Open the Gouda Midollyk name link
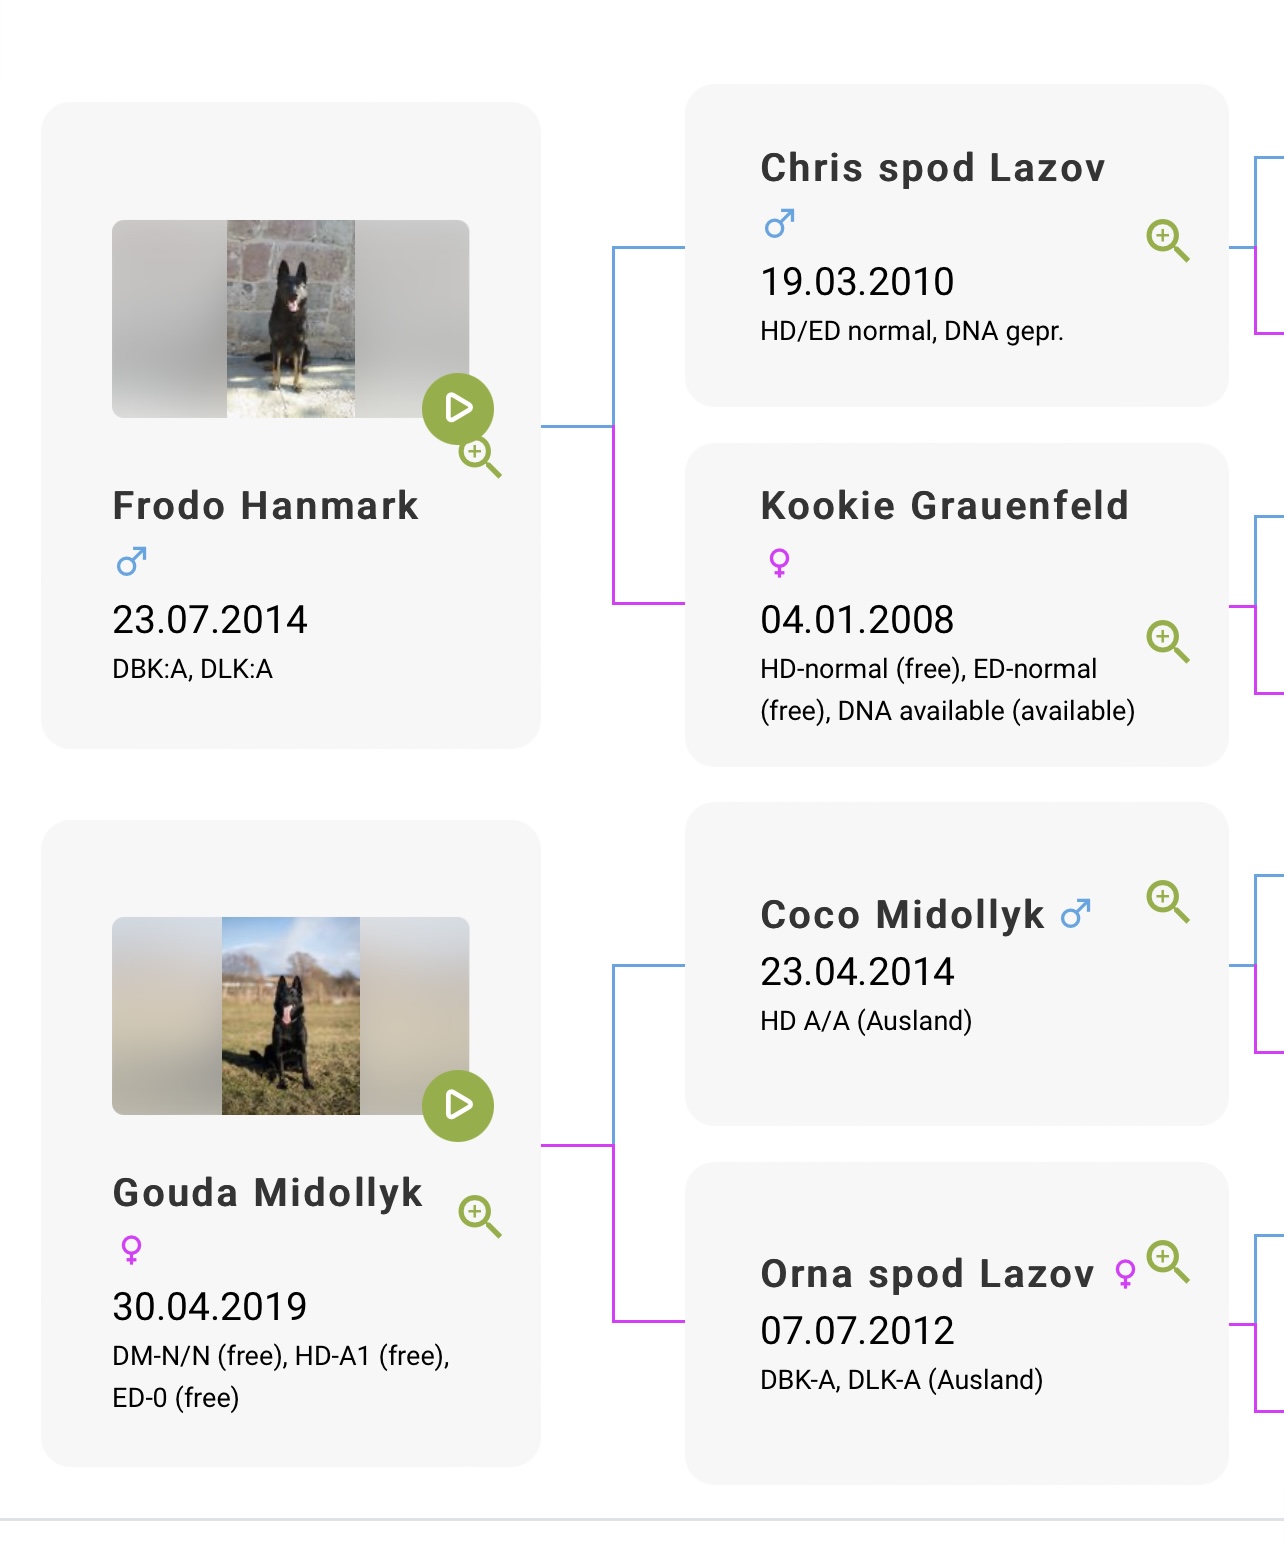 click(x=267, y=1193)
